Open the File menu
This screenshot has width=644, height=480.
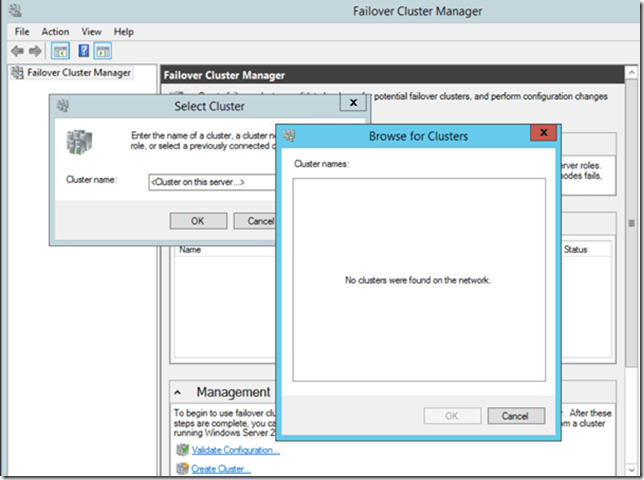coord(22,32)
